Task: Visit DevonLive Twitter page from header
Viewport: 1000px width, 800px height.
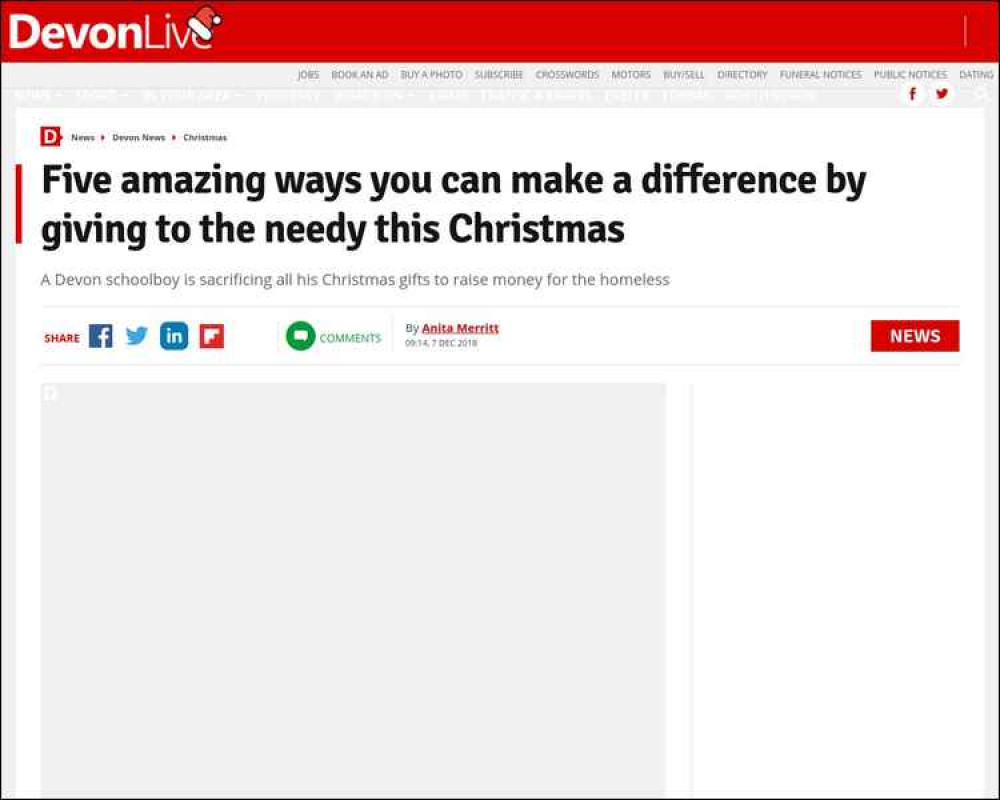Action: coord(941,94)
